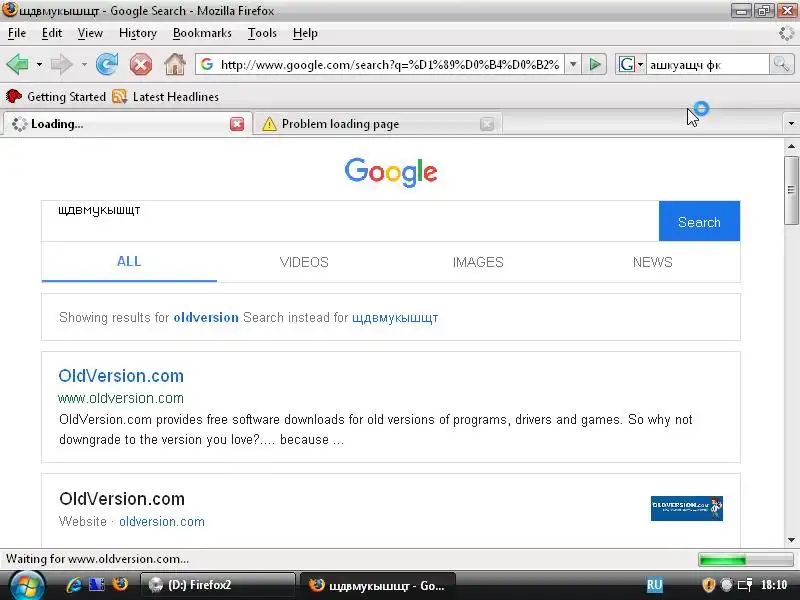Click the round grey tray icon beside the shield
The image size is (800, 600).
point(727,585)
